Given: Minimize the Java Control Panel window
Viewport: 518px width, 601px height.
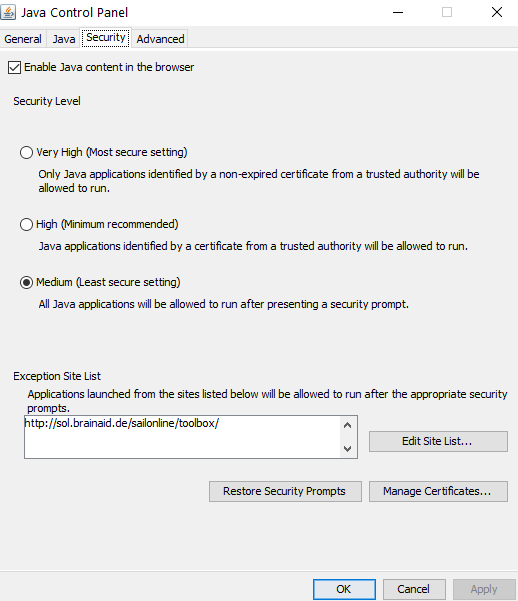Looking at the screenshot, I should pyautogui.click(x=398, y=12).
